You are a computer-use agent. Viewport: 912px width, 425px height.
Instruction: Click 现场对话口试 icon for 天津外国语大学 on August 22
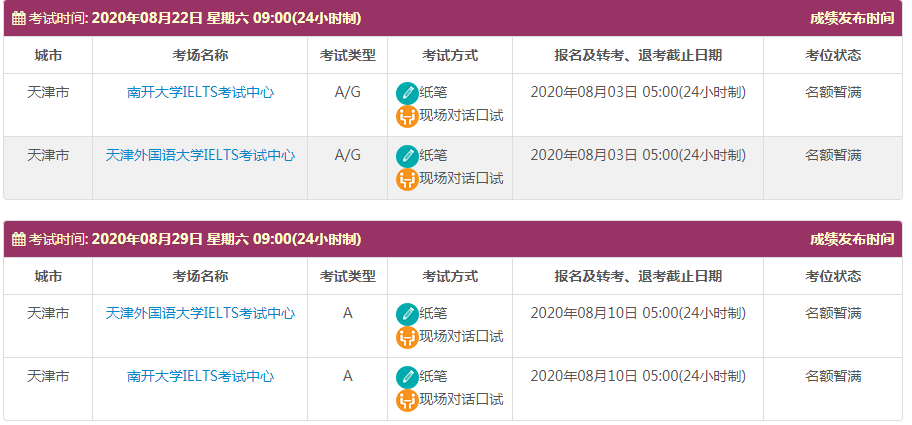[407, 179]
